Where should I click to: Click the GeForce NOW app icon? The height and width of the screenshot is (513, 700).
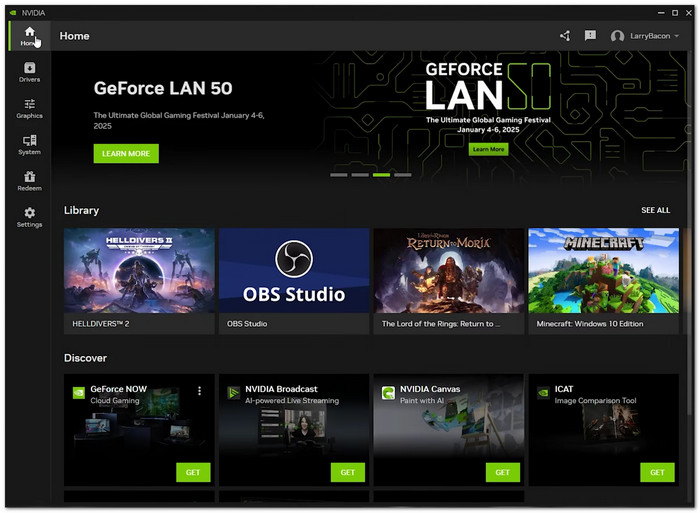click(79, 393)
